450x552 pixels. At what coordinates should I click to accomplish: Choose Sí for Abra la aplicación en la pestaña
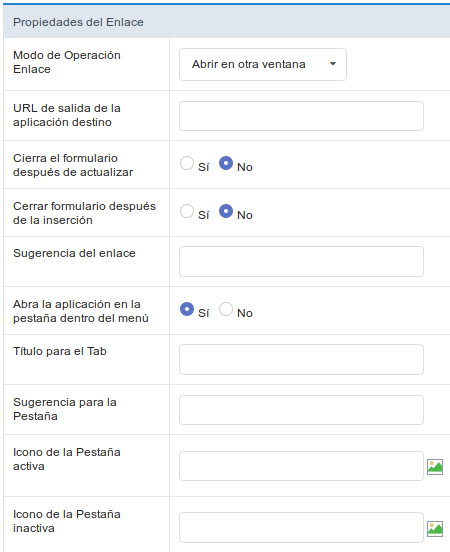click(187, 309)
